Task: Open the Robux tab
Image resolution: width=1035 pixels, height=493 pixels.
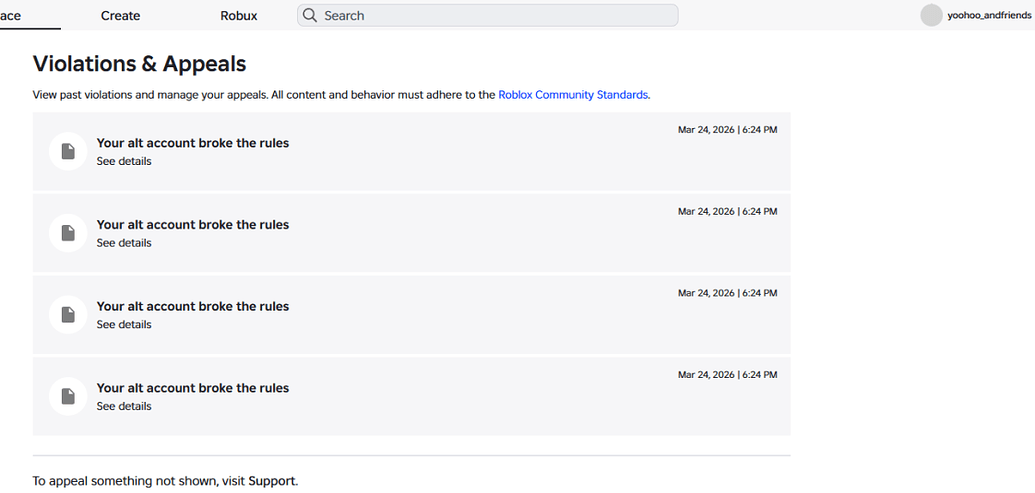Action: tap(239, 15)
